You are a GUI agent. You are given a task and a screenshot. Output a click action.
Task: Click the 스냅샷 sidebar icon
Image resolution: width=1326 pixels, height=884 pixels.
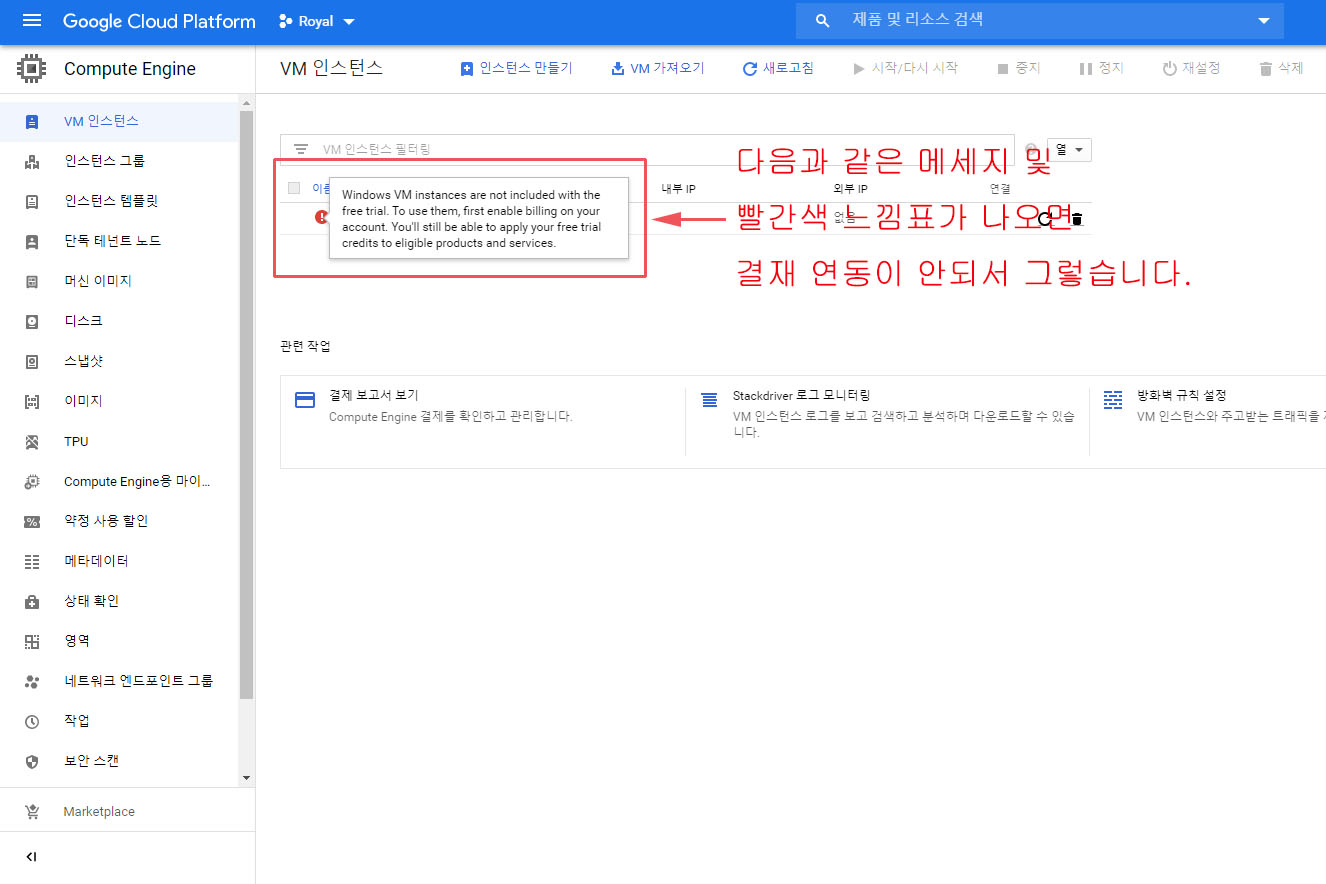(32, 361)
